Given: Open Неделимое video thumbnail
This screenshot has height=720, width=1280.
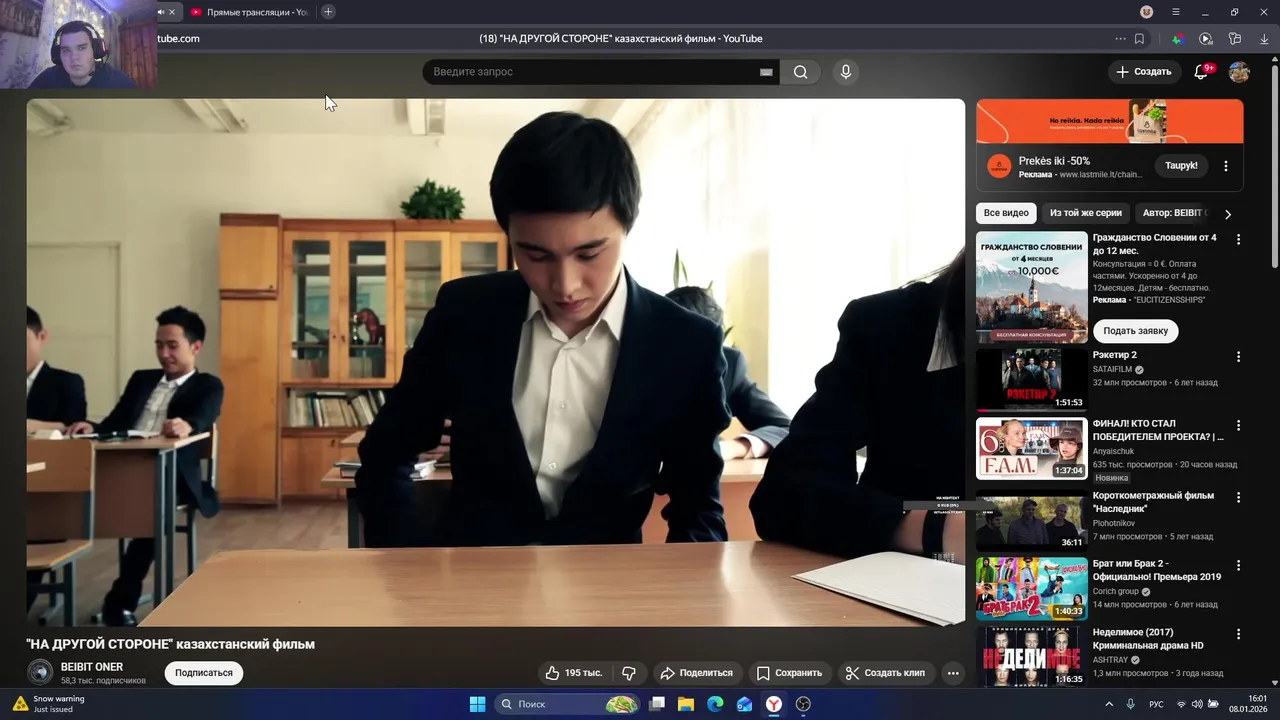Looking at the screenshot, I should (x=1031, y=657).
